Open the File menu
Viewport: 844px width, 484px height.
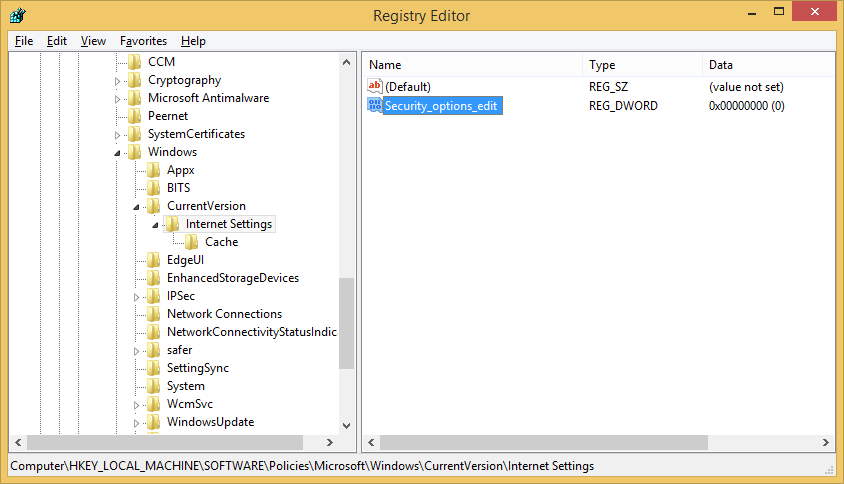pyautogui.click(x=24, y=41)
